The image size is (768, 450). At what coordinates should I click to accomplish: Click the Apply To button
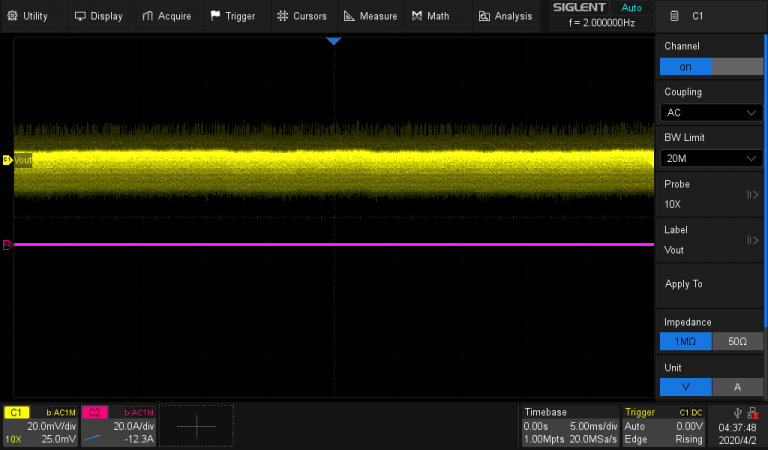pyautogui.click(x=711, y=284)
